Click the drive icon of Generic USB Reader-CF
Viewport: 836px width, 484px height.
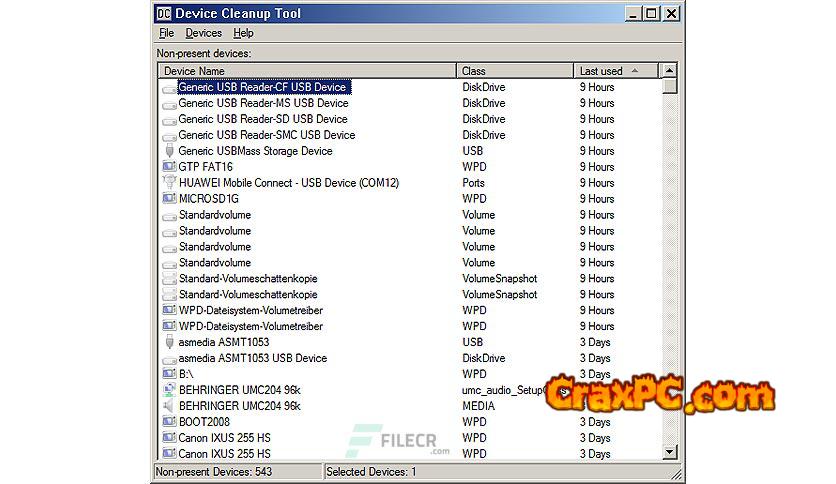pyautogui.click(x=169, y=88)
